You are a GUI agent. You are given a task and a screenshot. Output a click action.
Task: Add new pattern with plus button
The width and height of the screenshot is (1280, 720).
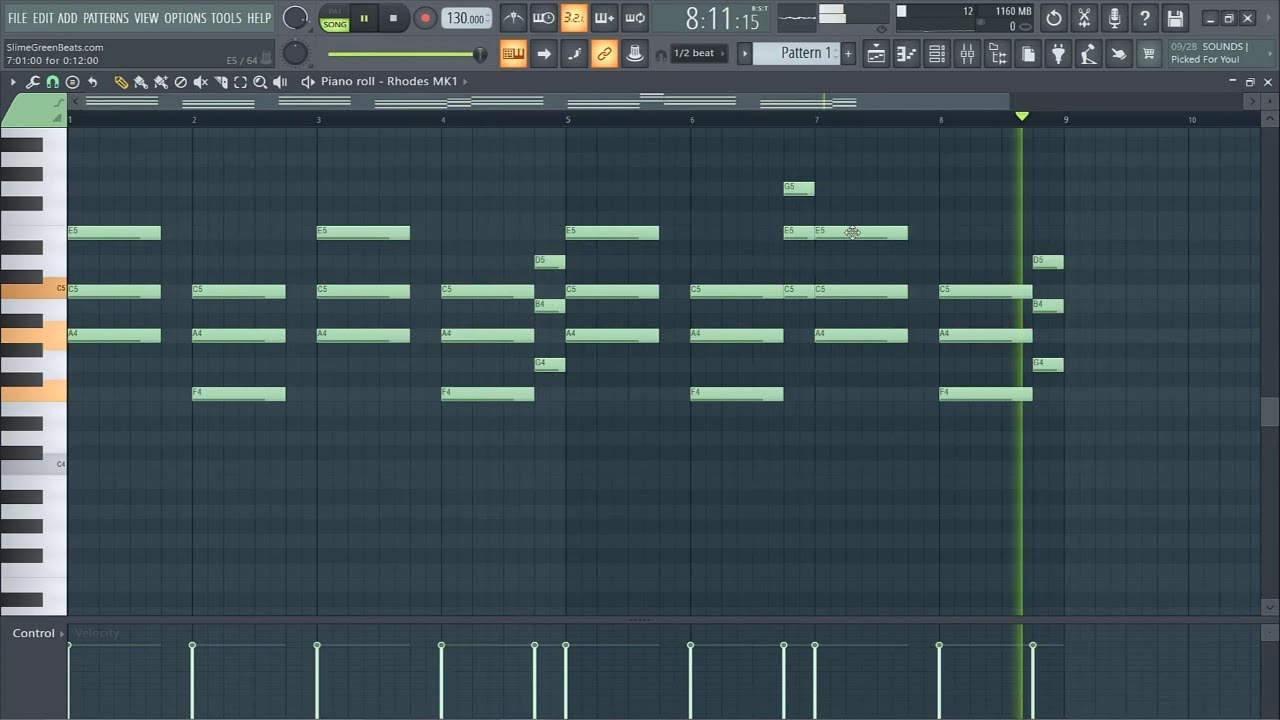coord(848,54)
